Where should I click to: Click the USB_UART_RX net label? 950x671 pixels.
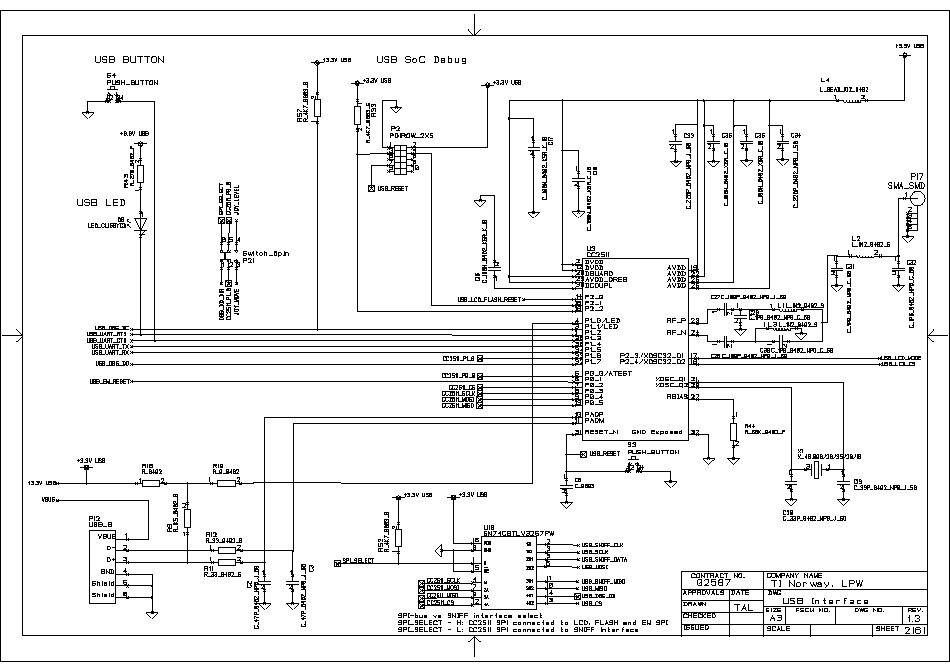coord(111,352)
